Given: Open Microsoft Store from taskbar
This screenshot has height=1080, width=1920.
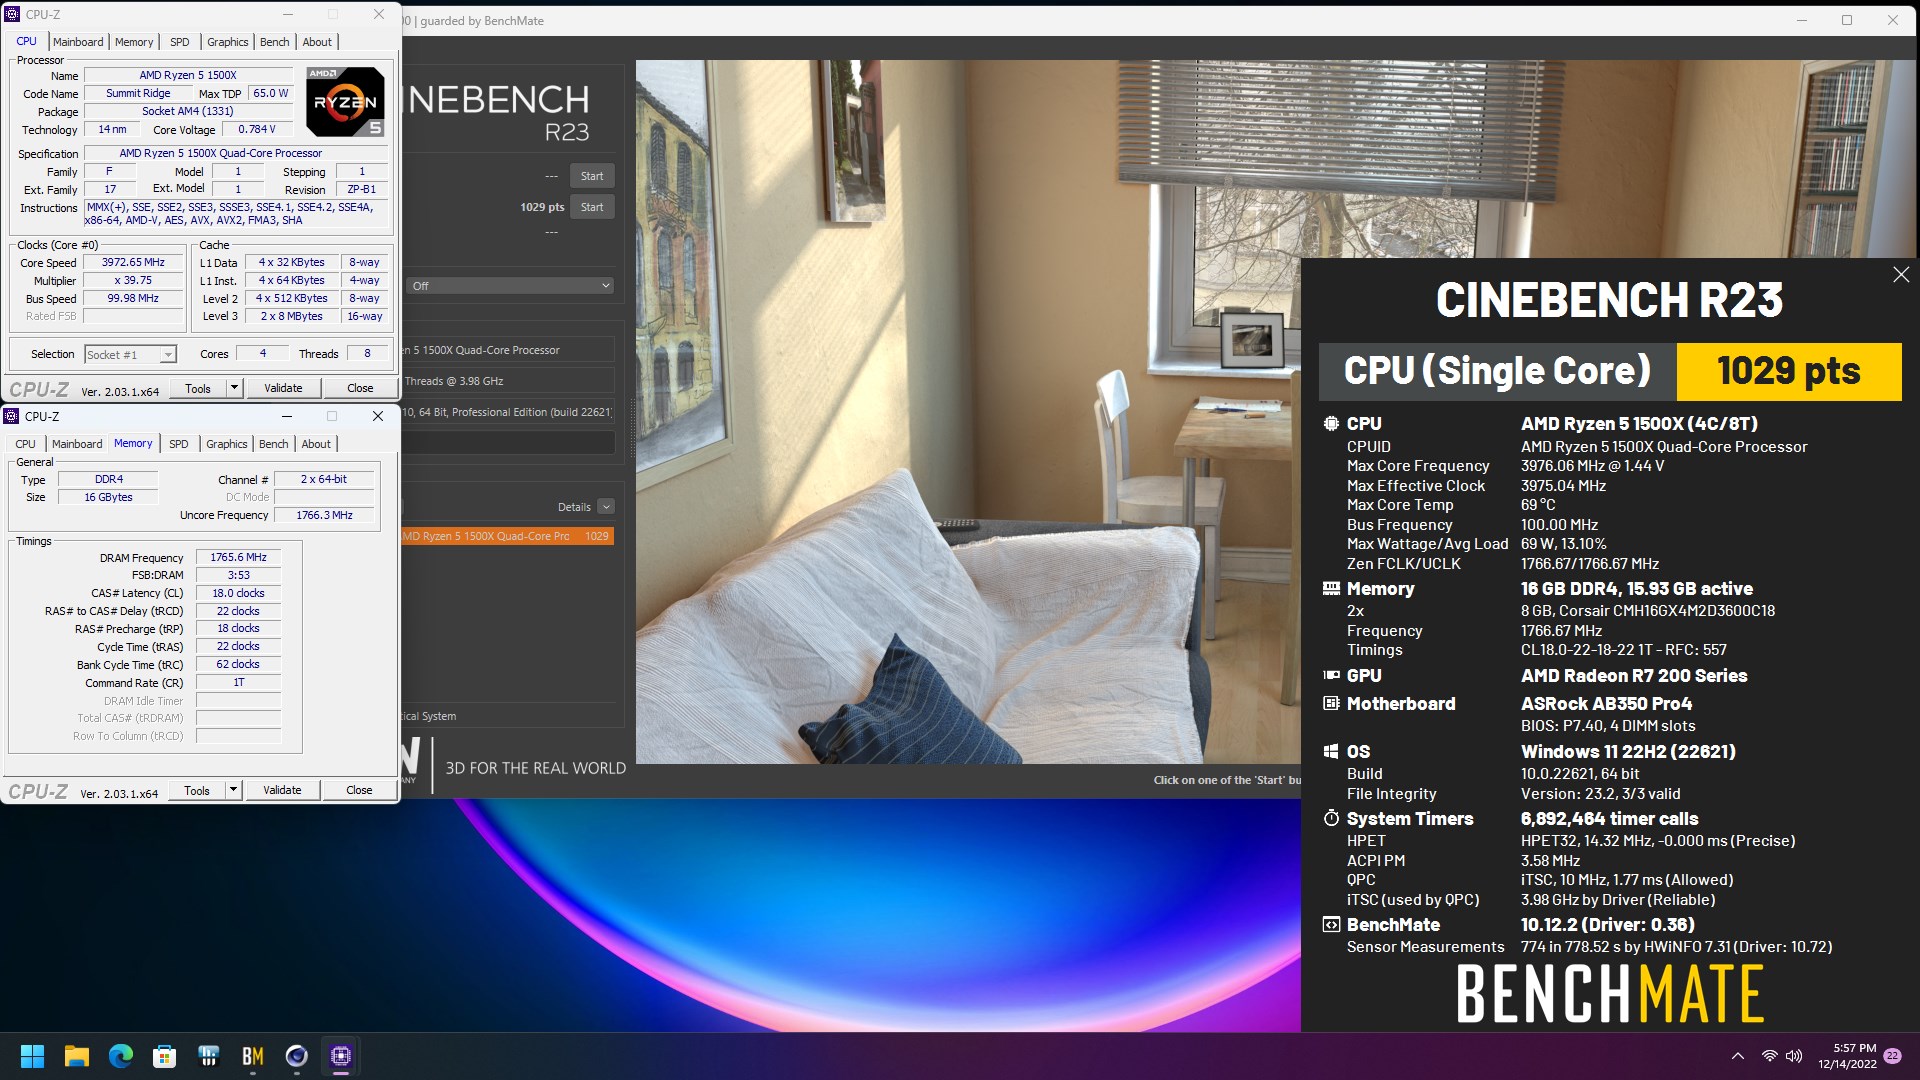Looking at the screenshot, I should click(x=165, y=1056).
